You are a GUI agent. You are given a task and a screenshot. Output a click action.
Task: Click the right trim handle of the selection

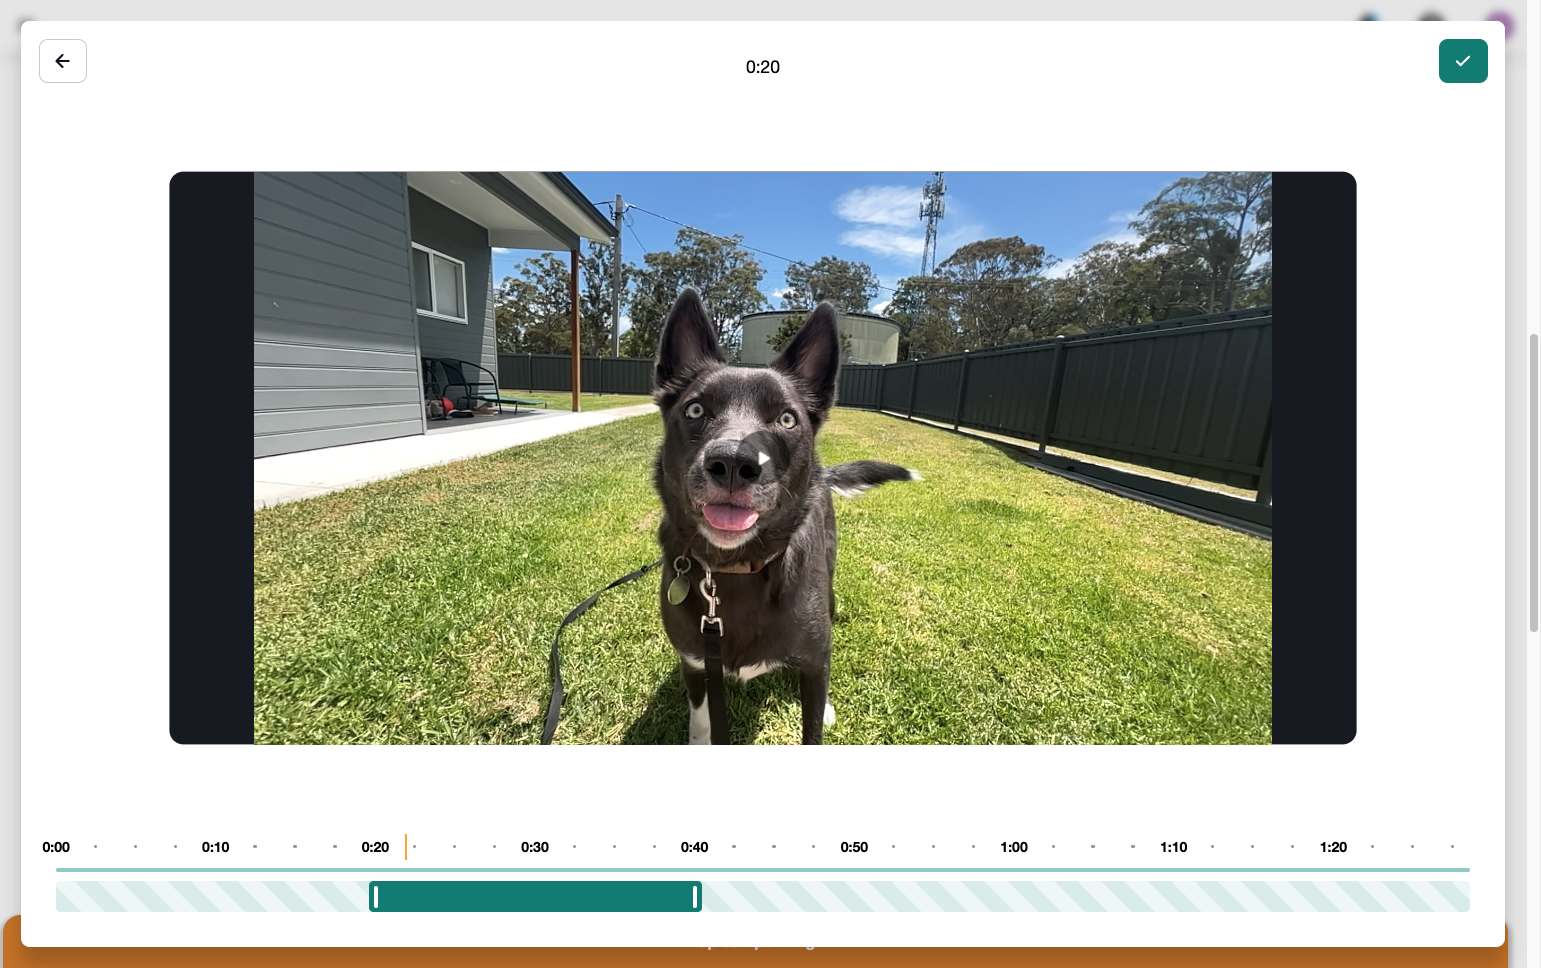(x=695, y=897)
